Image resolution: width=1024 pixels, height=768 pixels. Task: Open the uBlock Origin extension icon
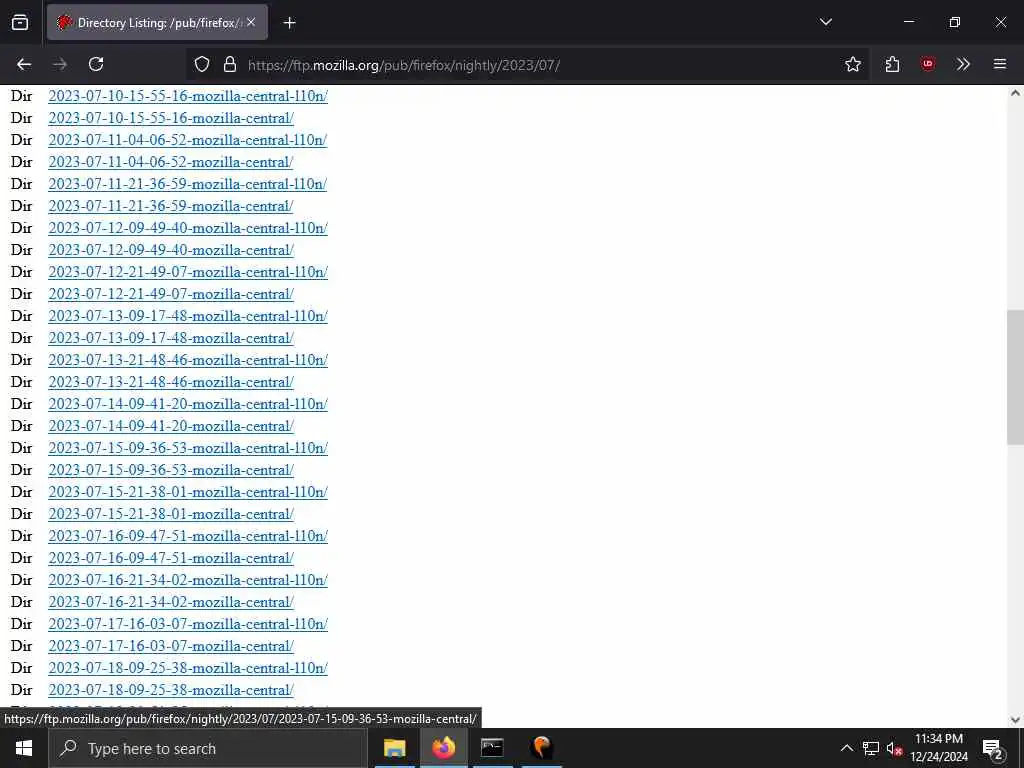coord(927,64)
